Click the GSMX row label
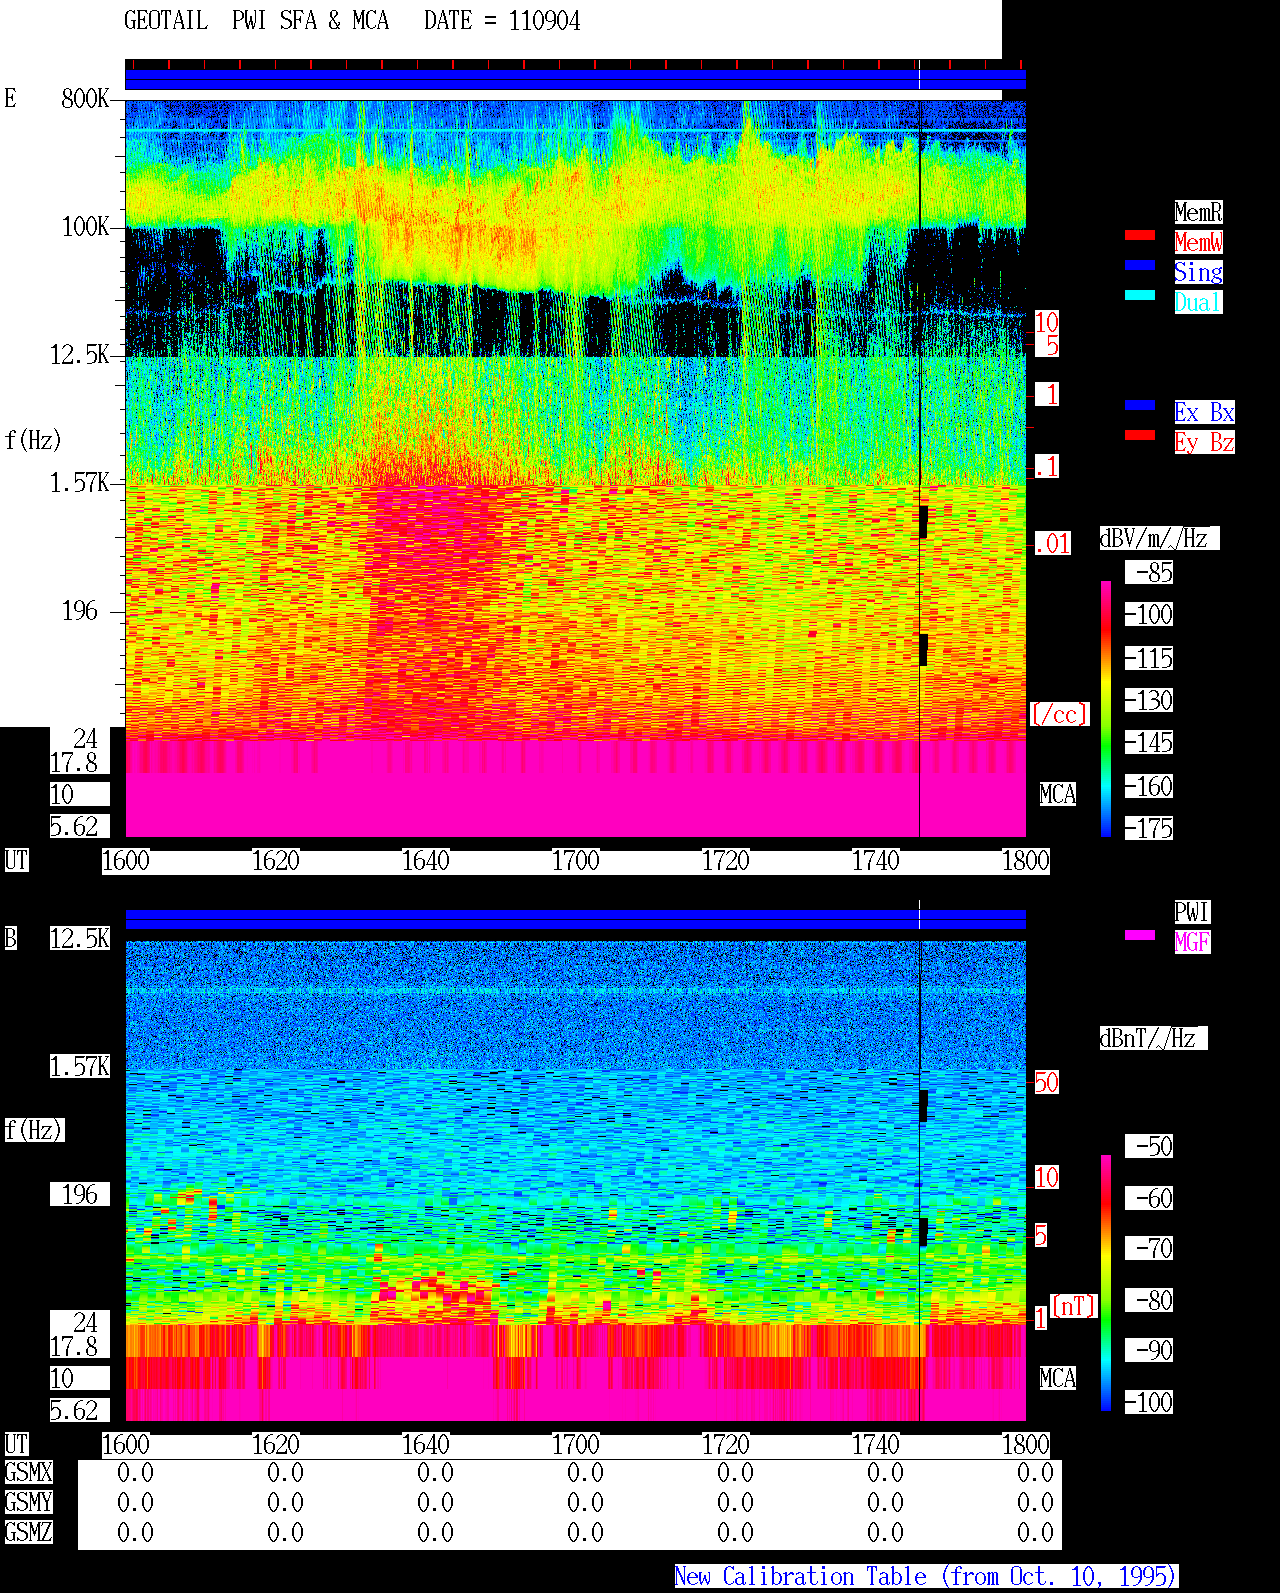The height and width of the screenshot is (1593, 1280). [28, 1473]
